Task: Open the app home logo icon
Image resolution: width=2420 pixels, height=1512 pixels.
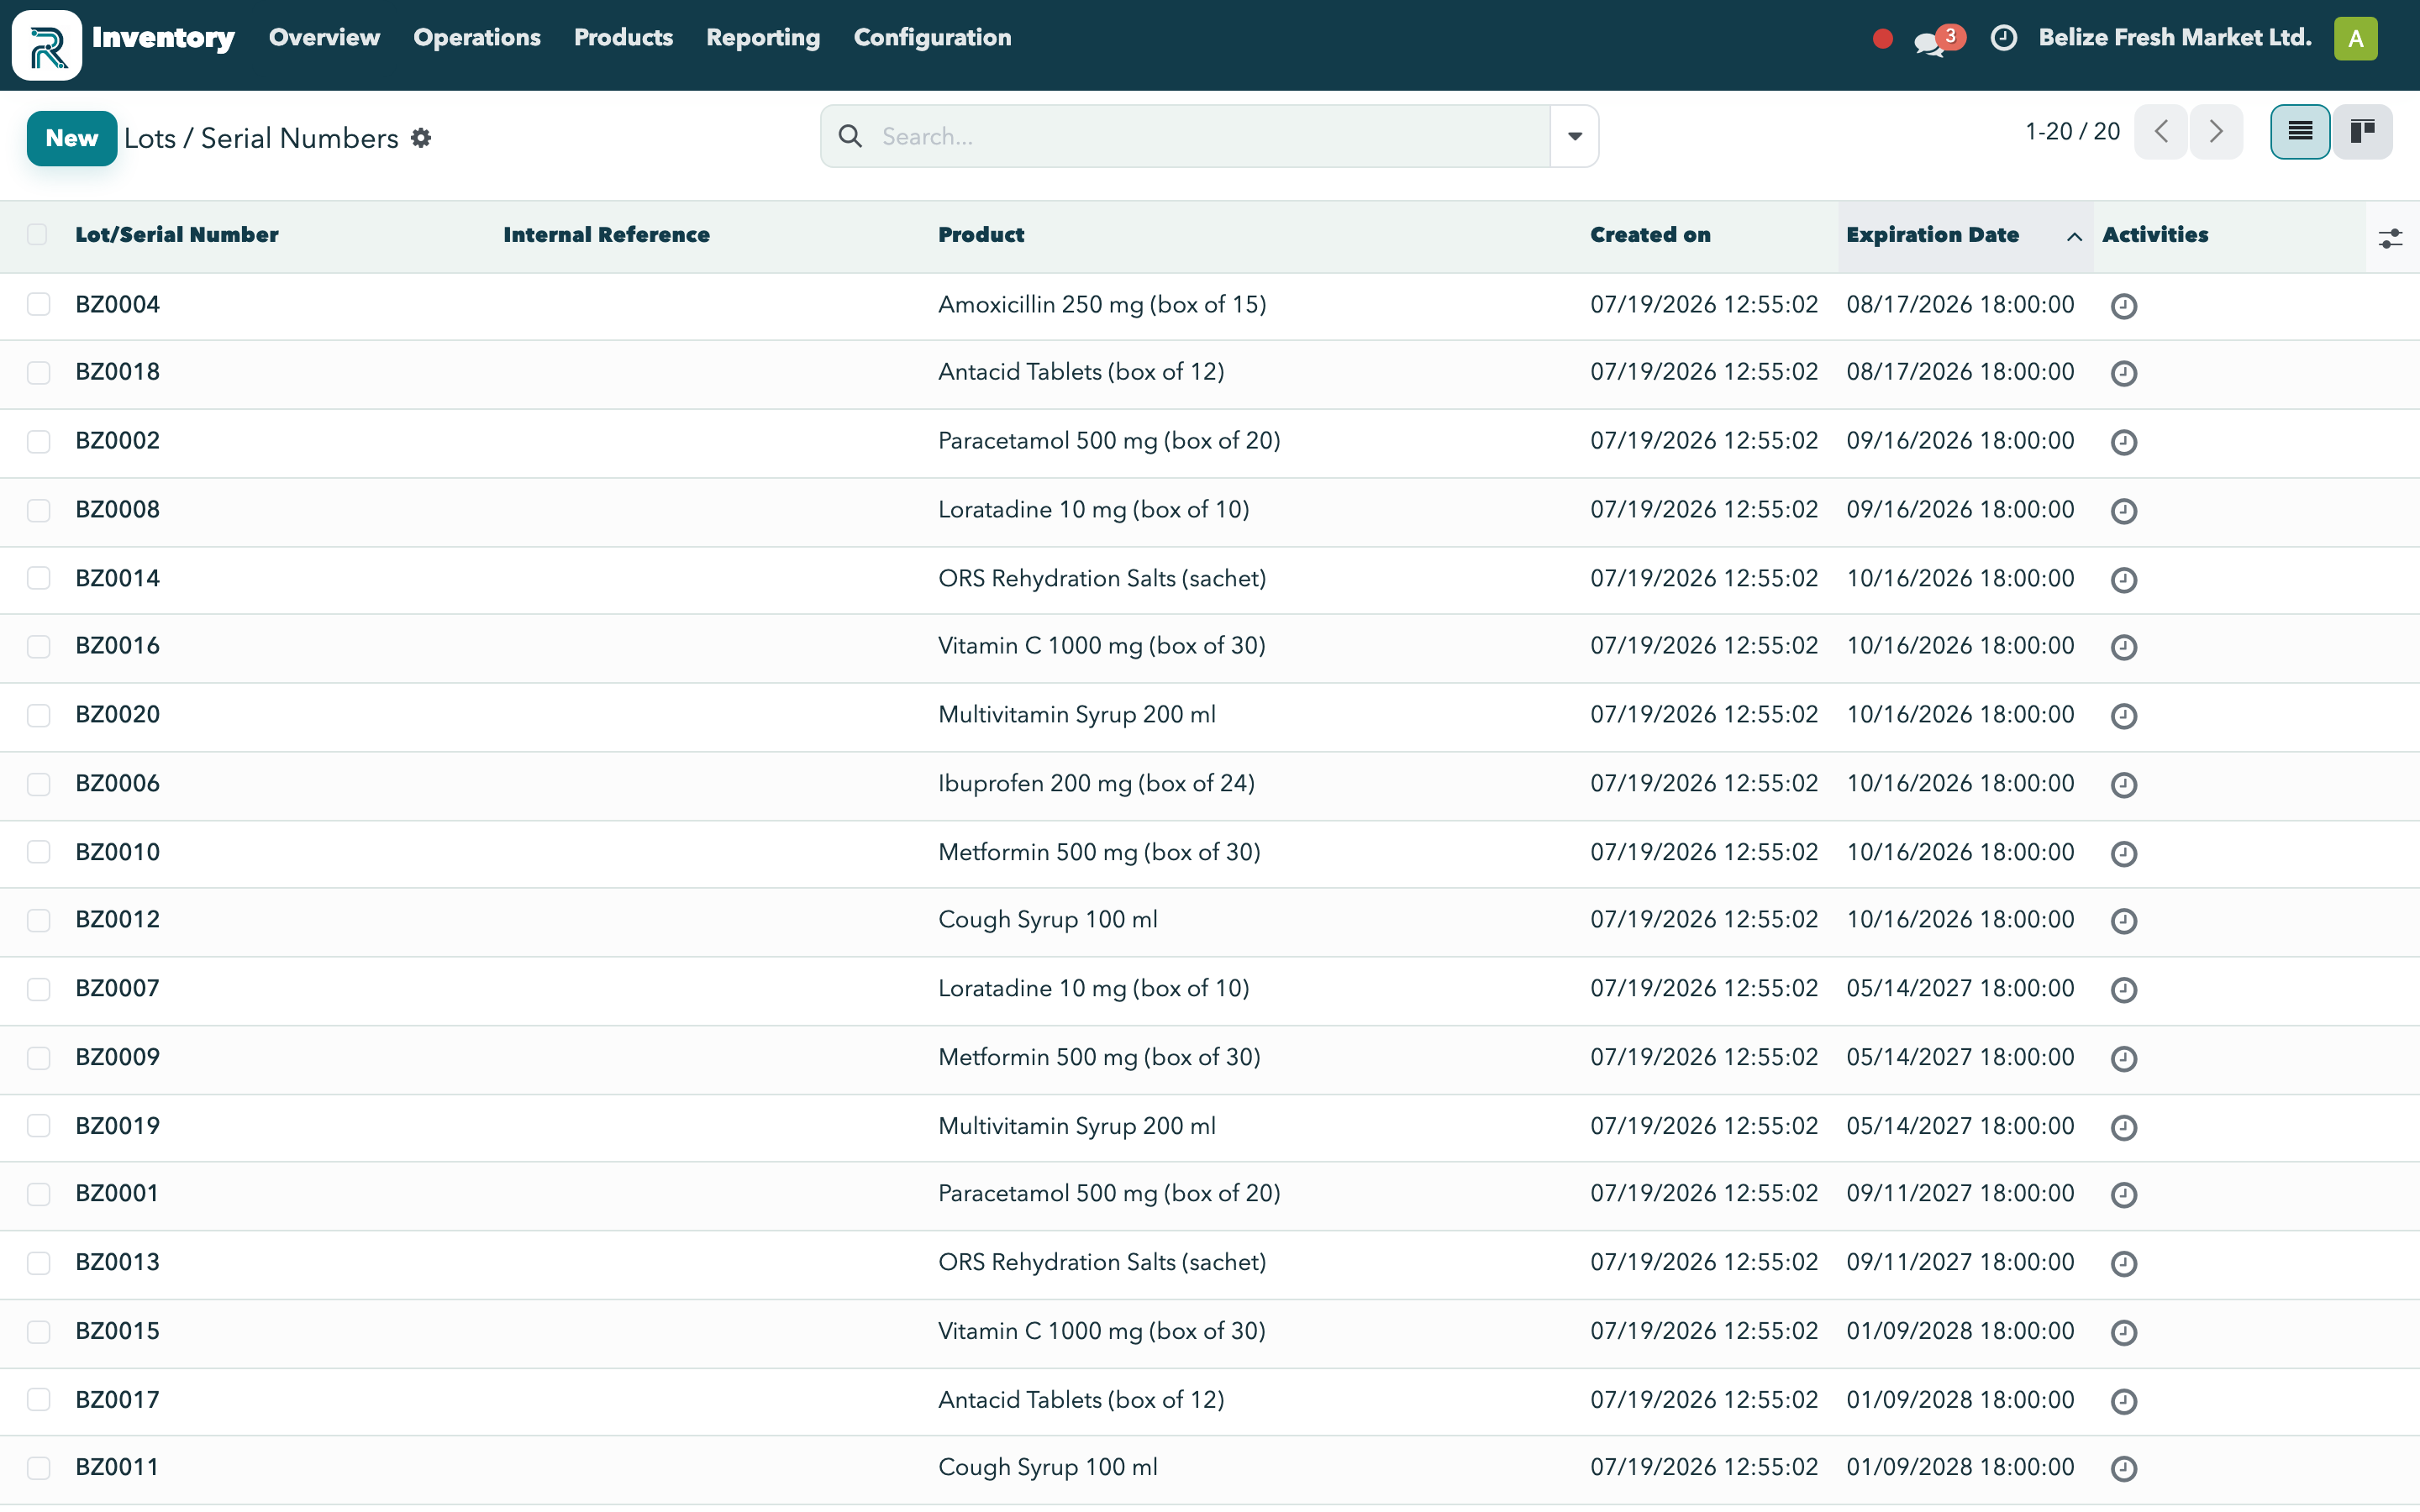Action: pyautogui.click(x=47, y=45)
